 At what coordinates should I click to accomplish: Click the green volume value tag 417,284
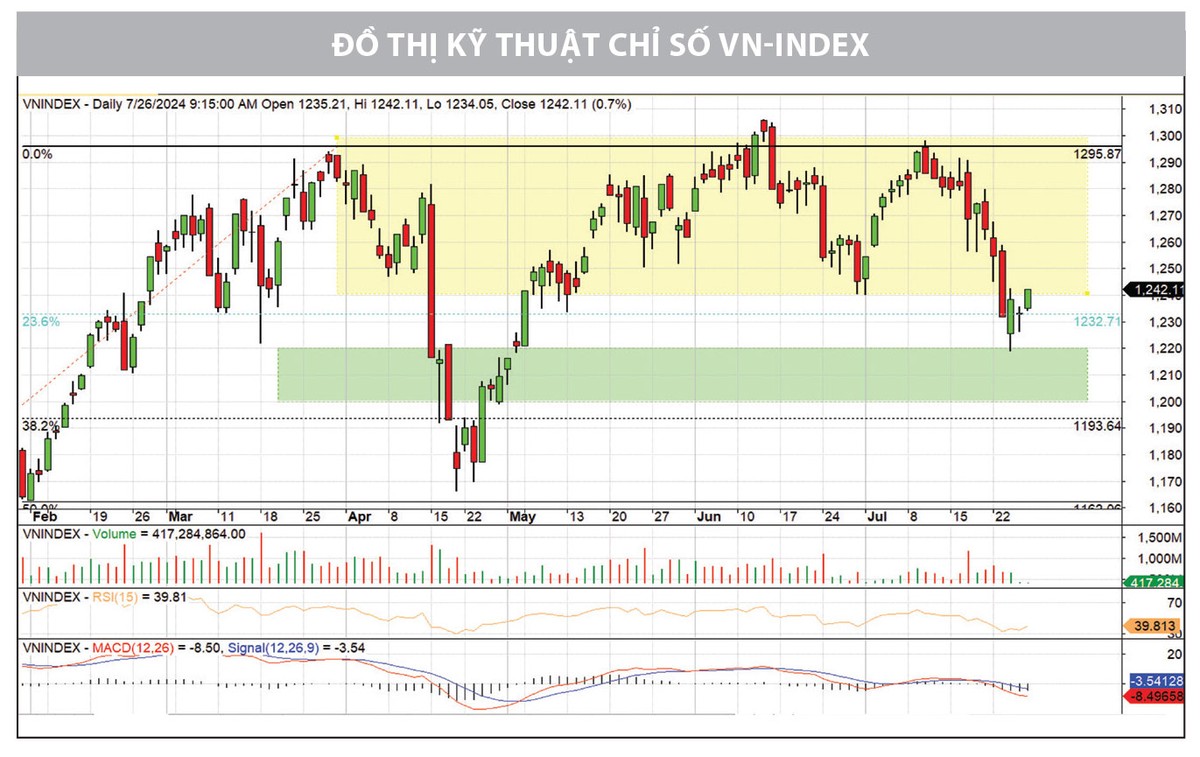point(1156,581)
